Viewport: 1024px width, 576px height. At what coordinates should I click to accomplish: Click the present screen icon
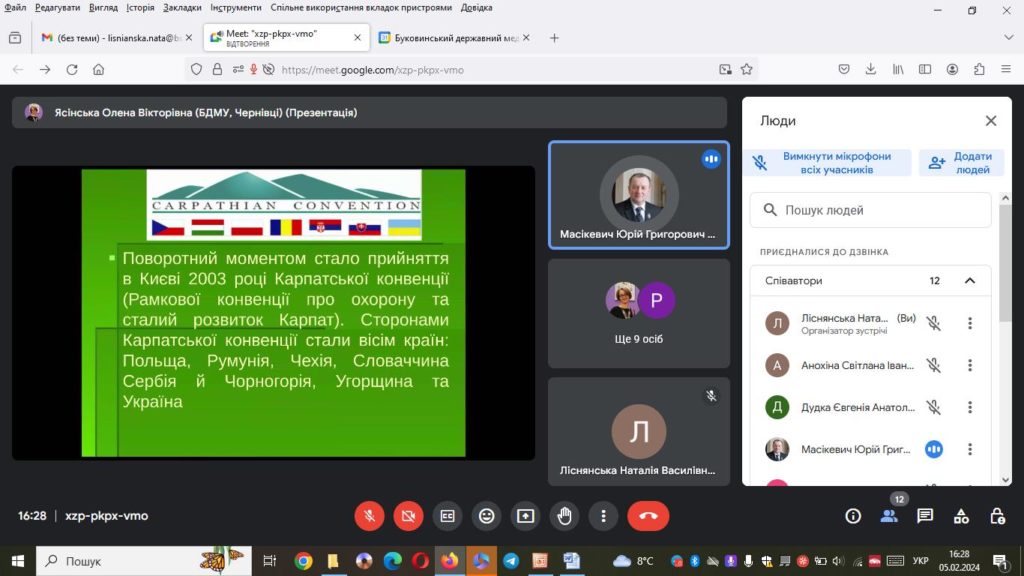pyautogui.click(x=525, y=516)
